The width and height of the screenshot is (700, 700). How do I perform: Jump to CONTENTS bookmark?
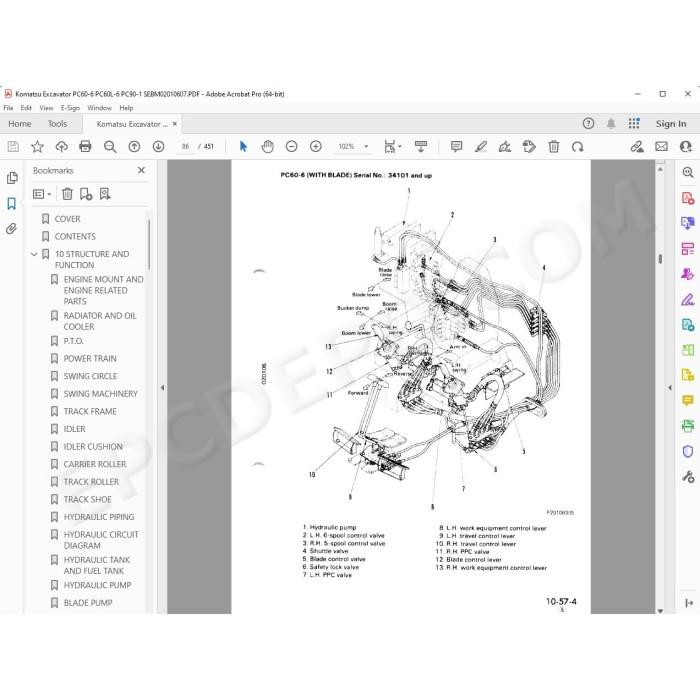[75, 236]
